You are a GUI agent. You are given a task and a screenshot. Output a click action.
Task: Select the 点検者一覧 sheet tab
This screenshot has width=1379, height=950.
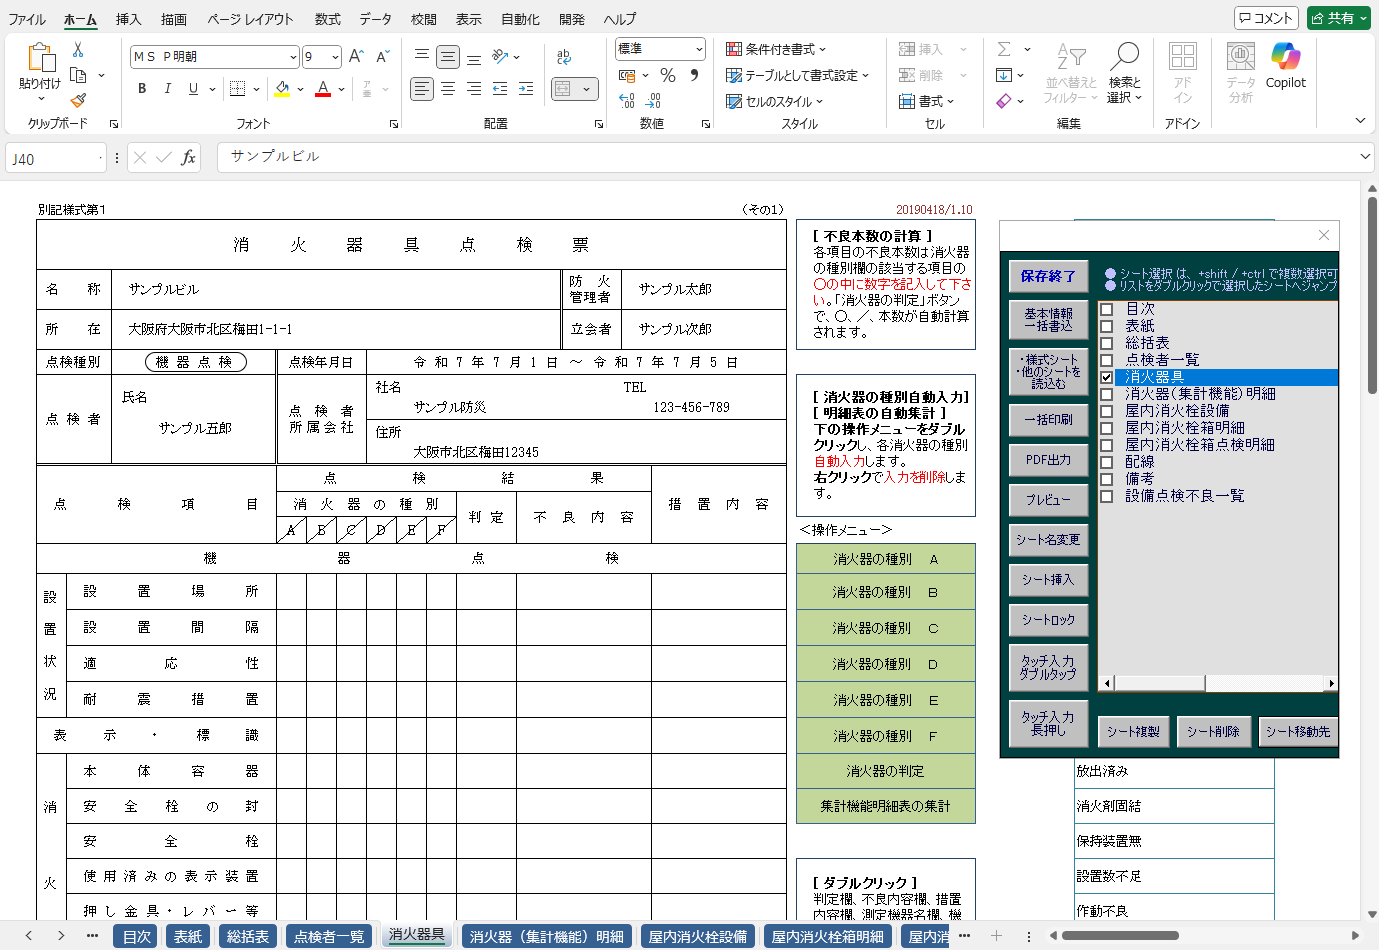click(x=330, y=937)
